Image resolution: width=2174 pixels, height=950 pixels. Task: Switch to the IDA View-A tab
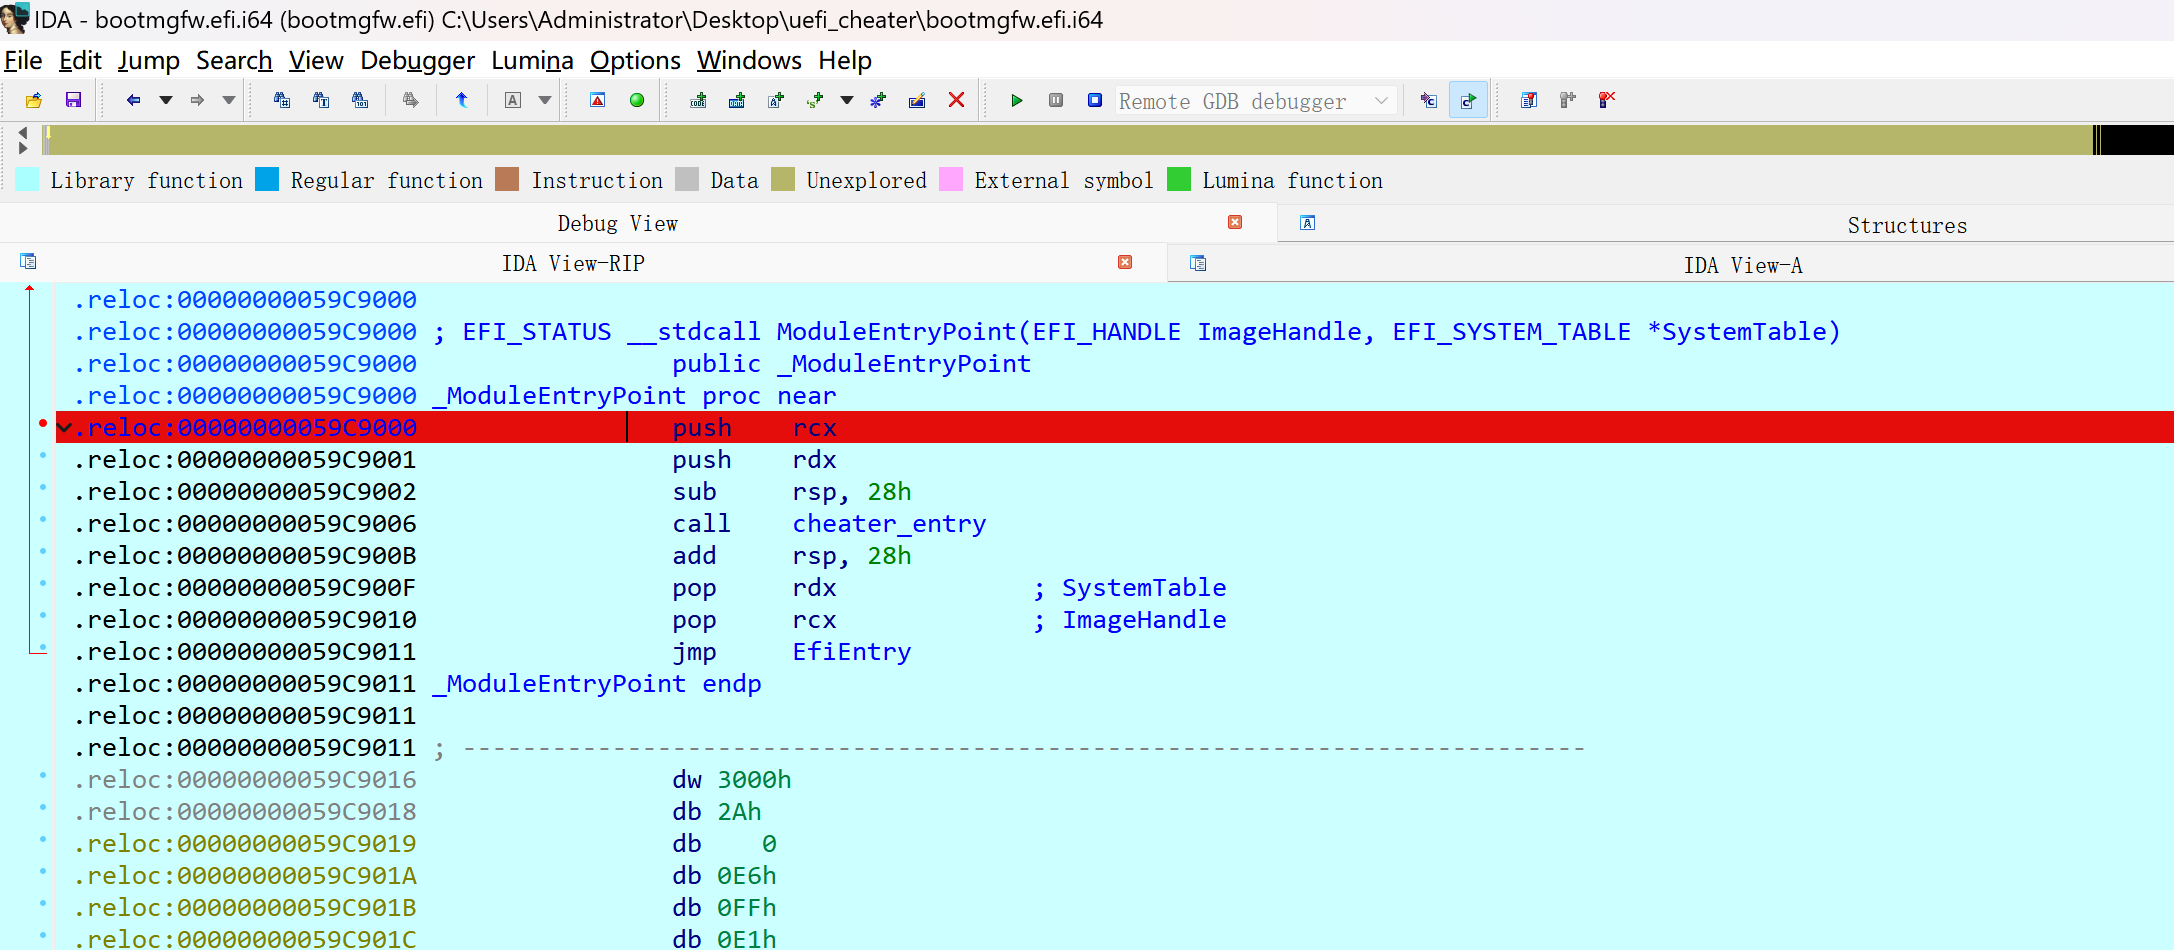(1743, 265)
